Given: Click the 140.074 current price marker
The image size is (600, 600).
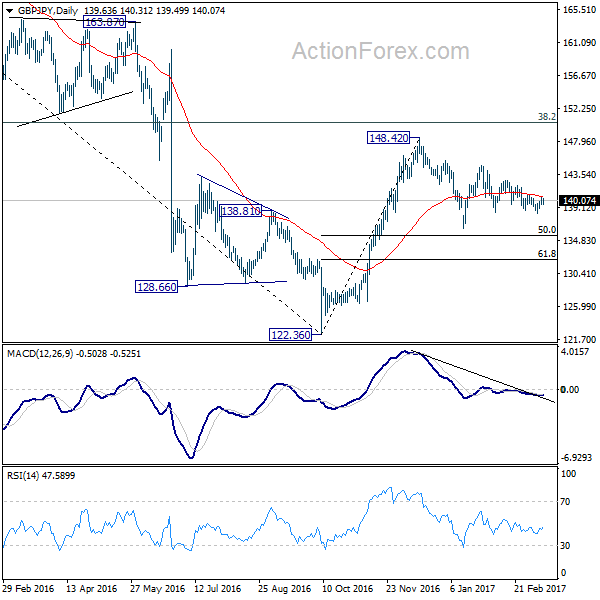Looking at the screenshot, I should tap(579, 201).
